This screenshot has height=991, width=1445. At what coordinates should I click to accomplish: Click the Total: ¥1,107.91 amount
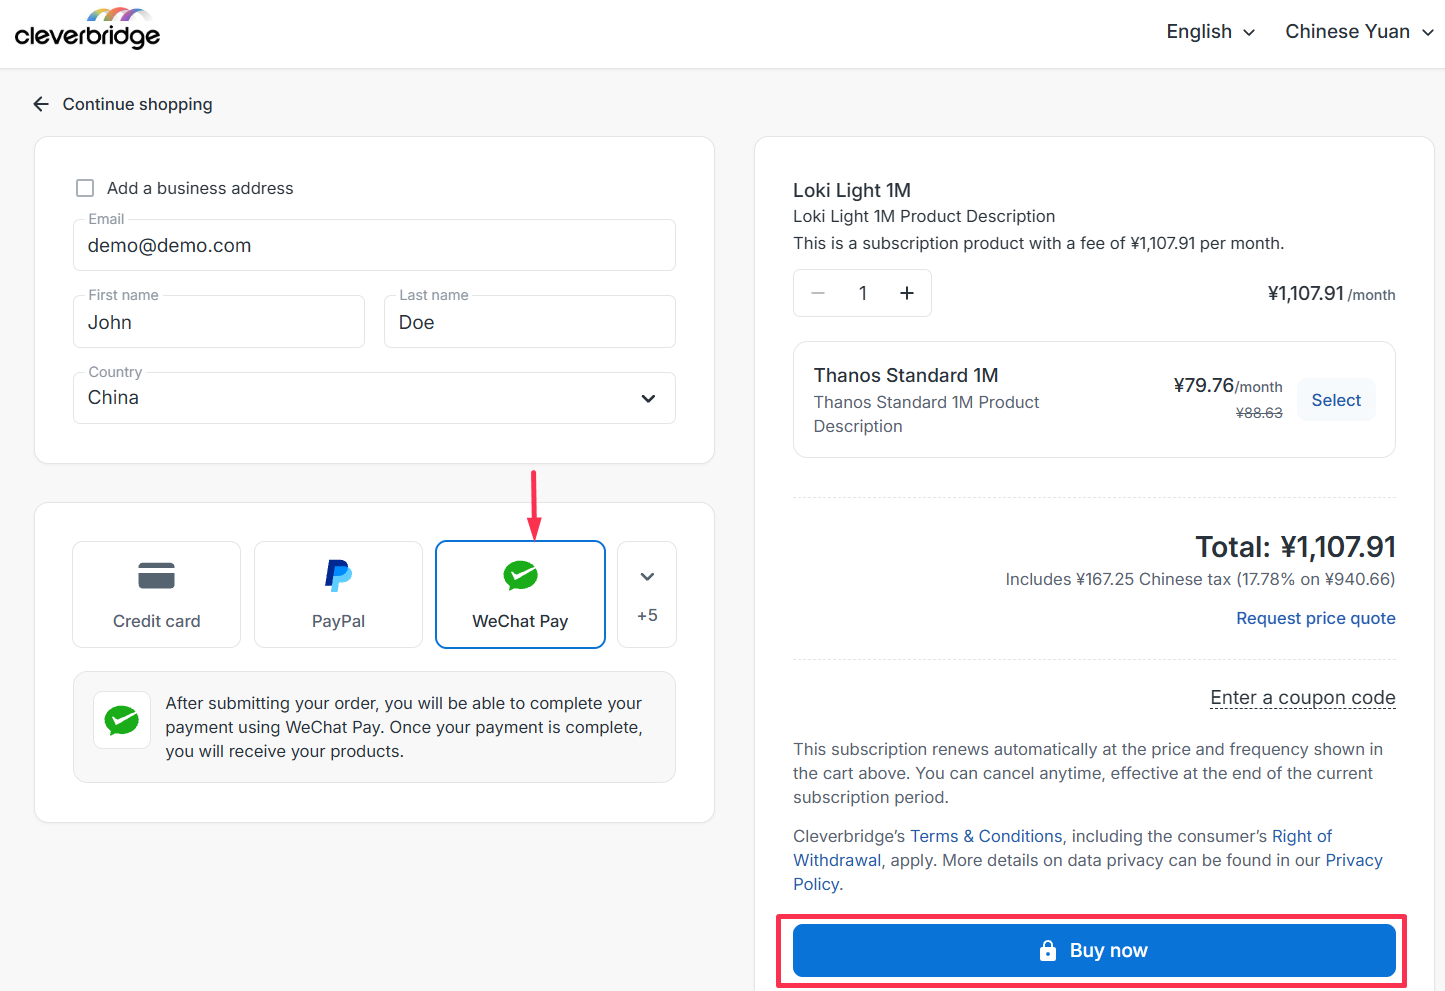point(1295,547)
